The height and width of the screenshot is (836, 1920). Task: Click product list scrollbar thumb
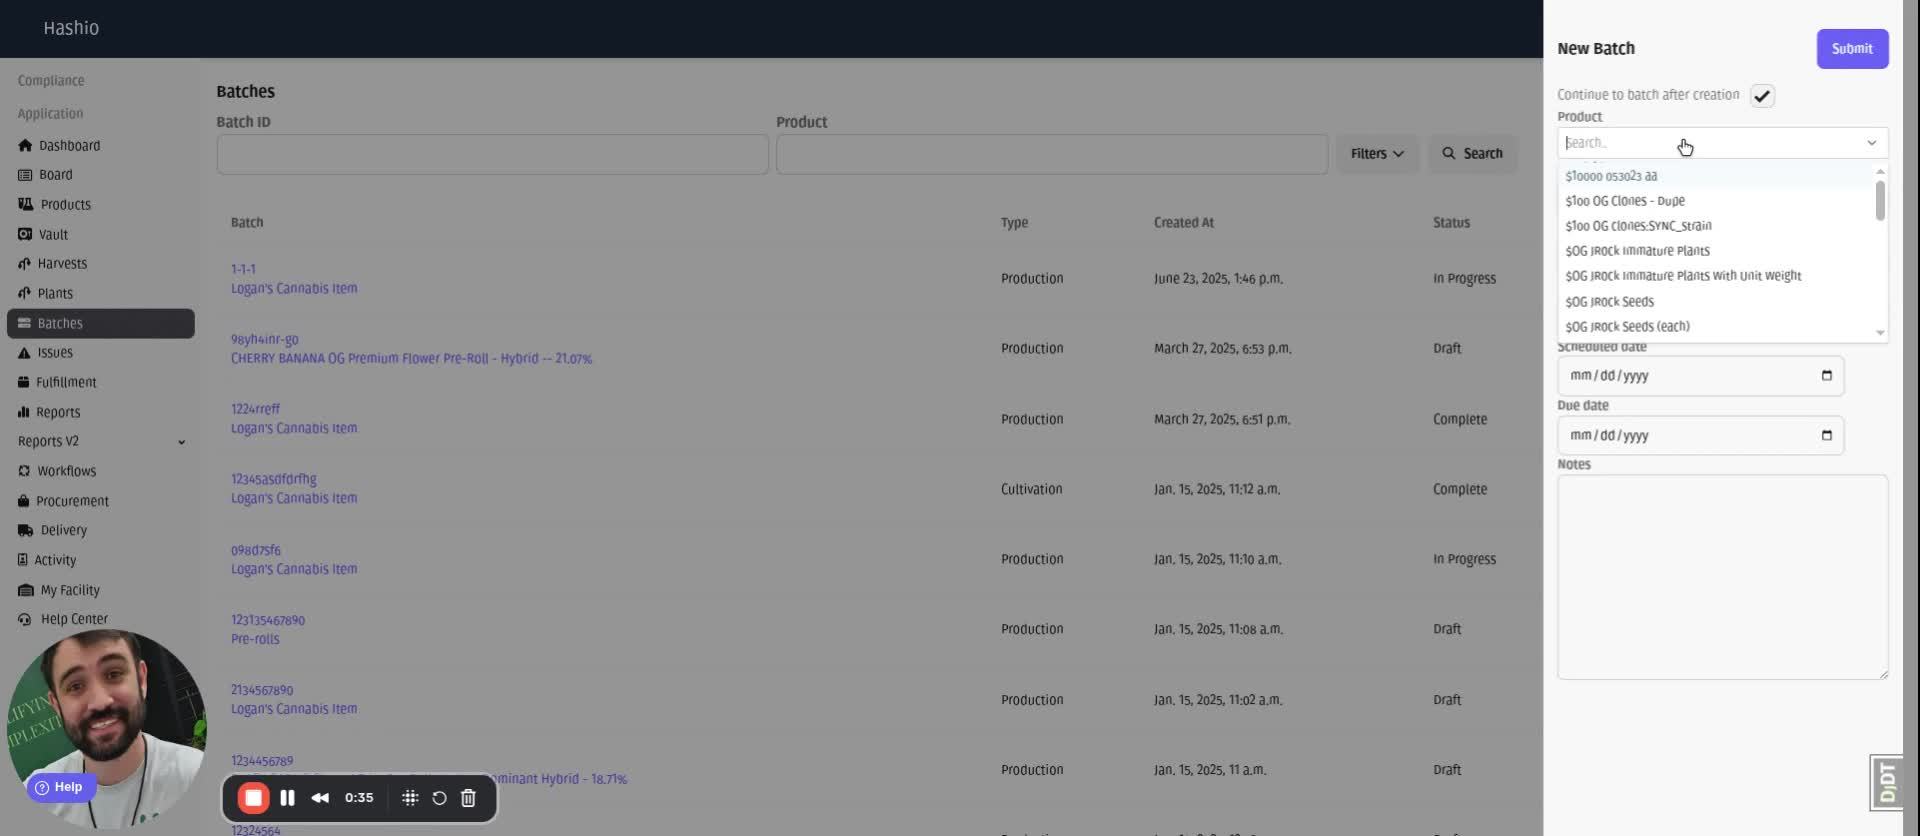(1880, 200)
